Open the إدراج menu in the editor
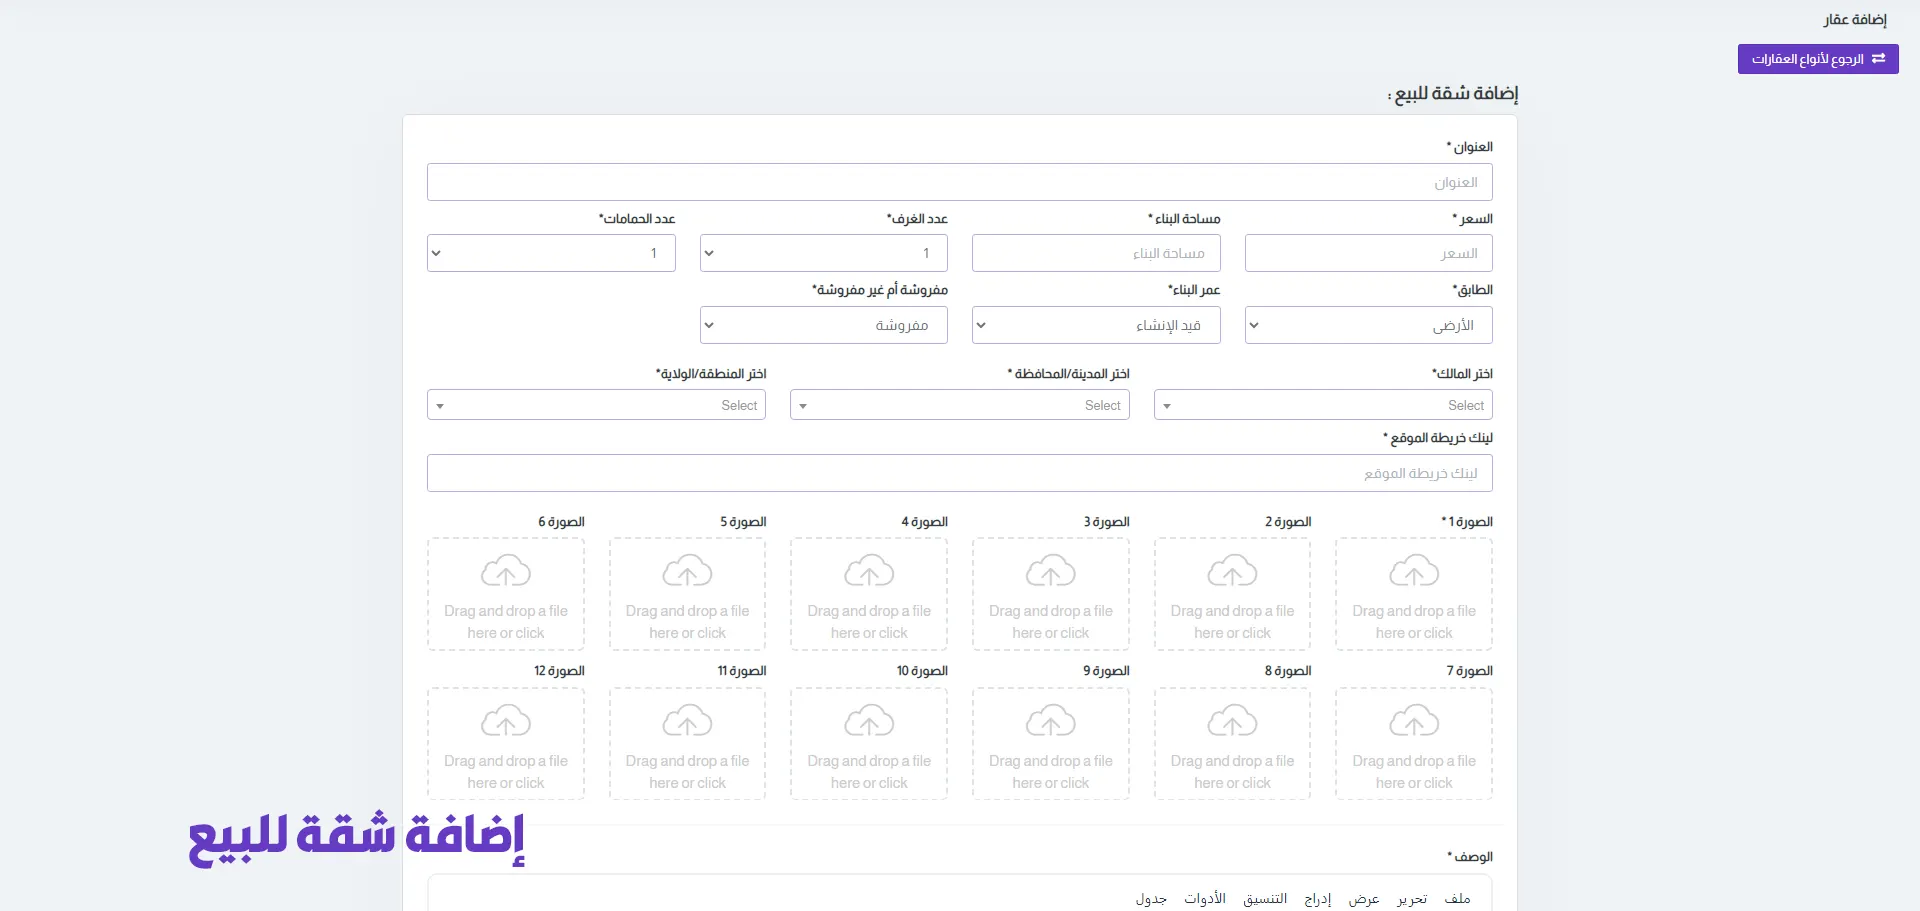Screen dimensions: 1920x911 (x=1317, y=899)
